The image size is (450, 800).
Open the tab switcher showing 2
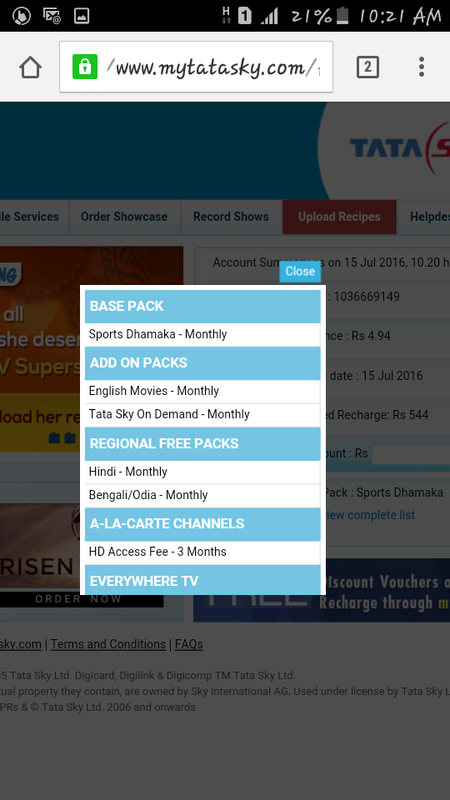click(367, 67)
